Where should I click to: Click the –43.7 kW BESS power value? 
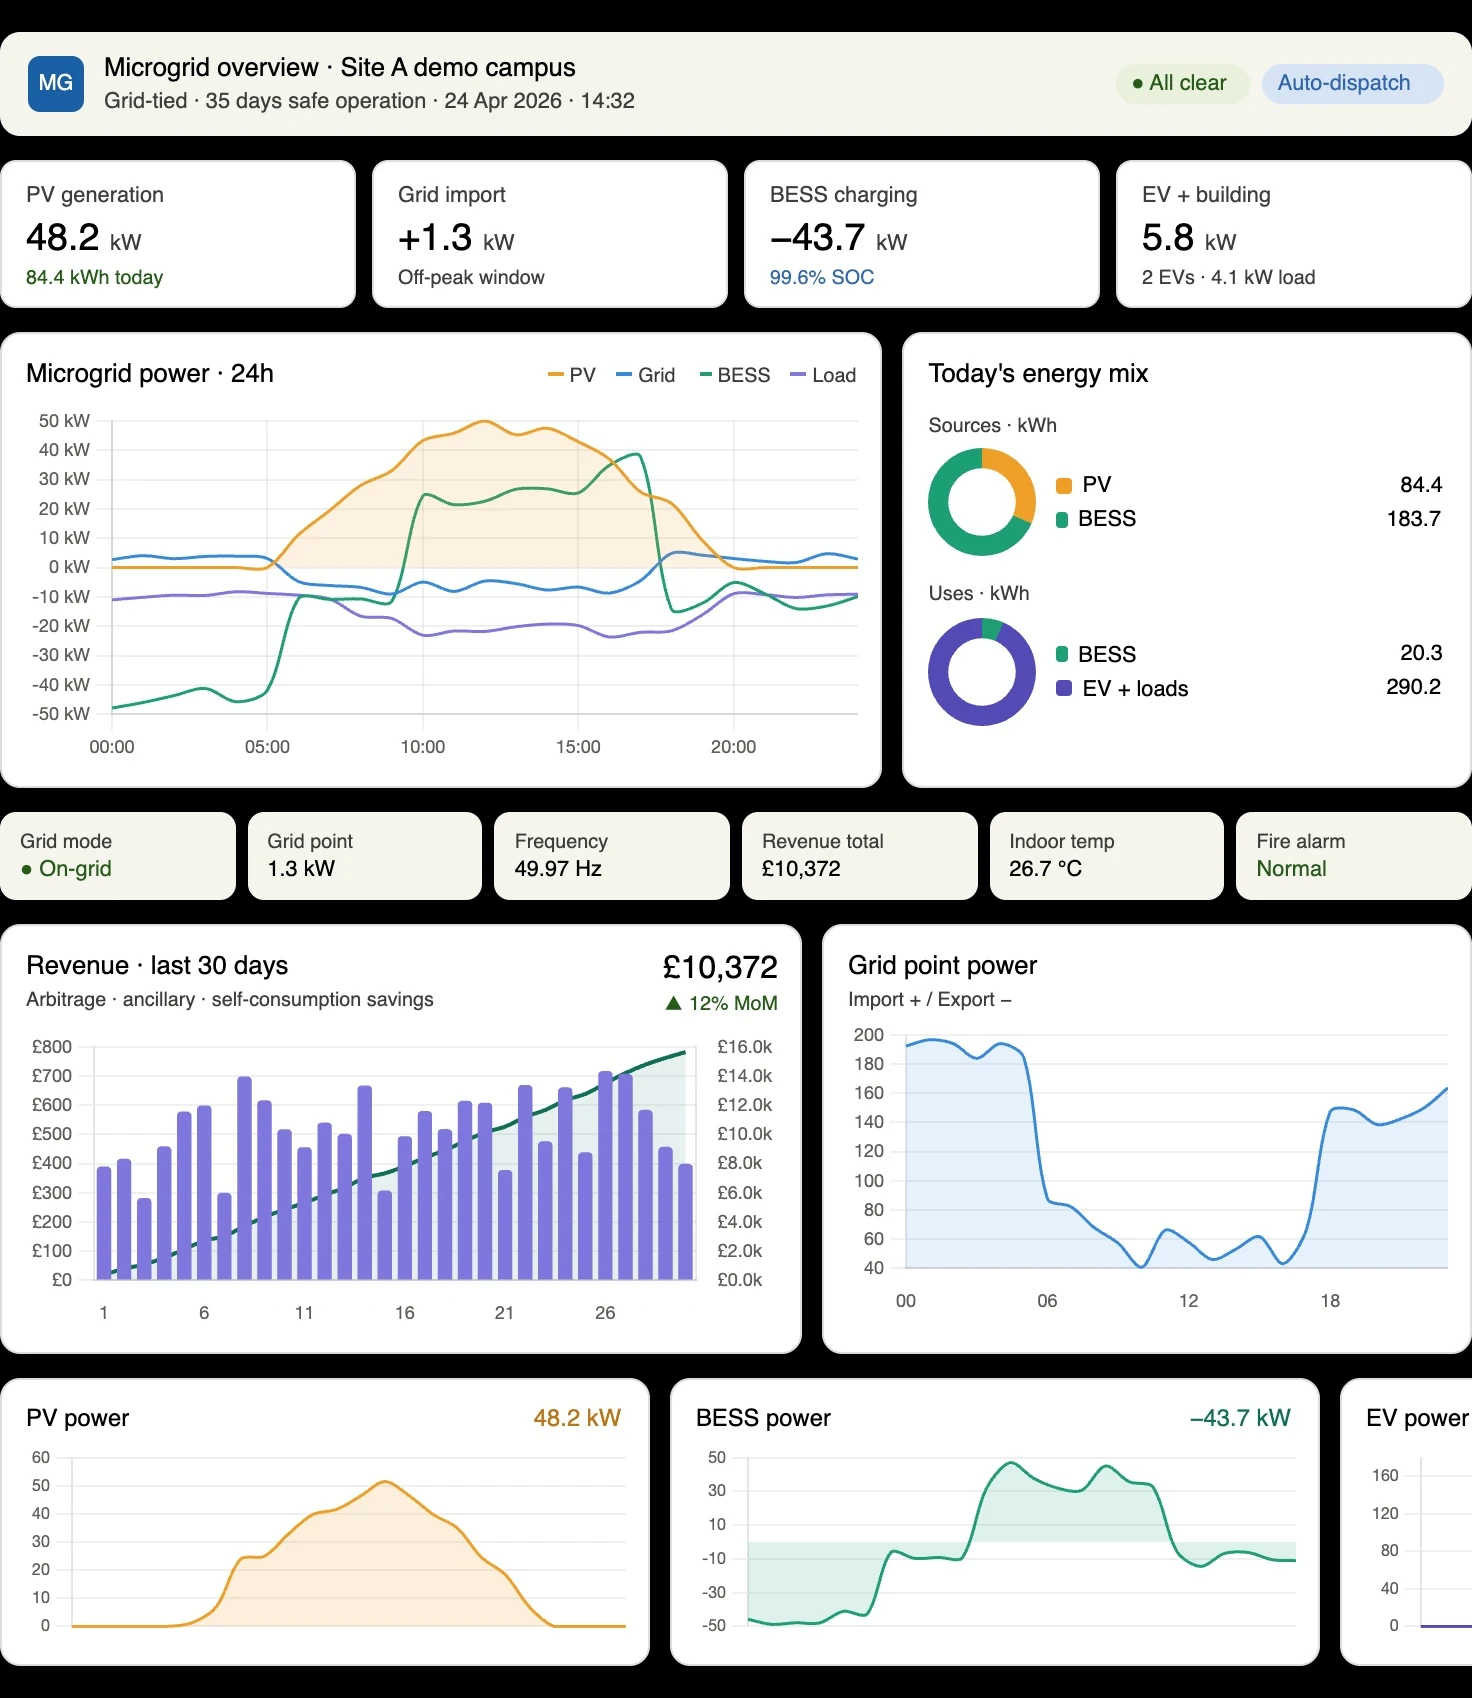[1240, 1418]
